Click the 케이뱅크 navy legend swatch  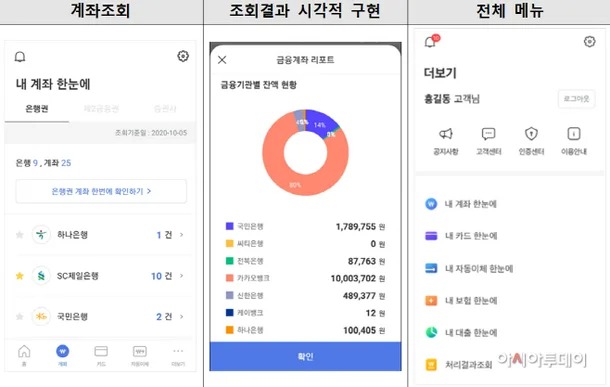pos(230,312)
